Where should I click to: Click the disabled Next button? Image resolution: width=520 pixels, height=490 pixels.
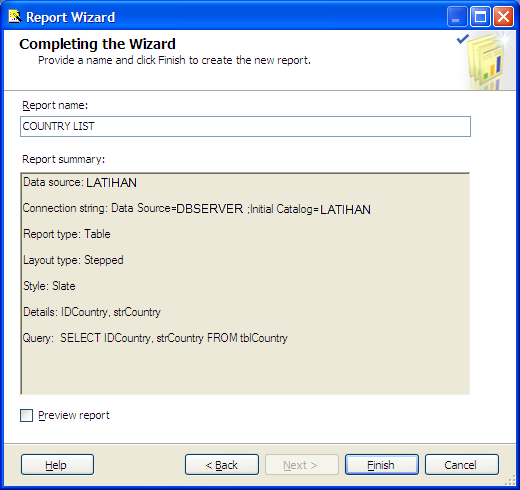click(x=302, y=465)
